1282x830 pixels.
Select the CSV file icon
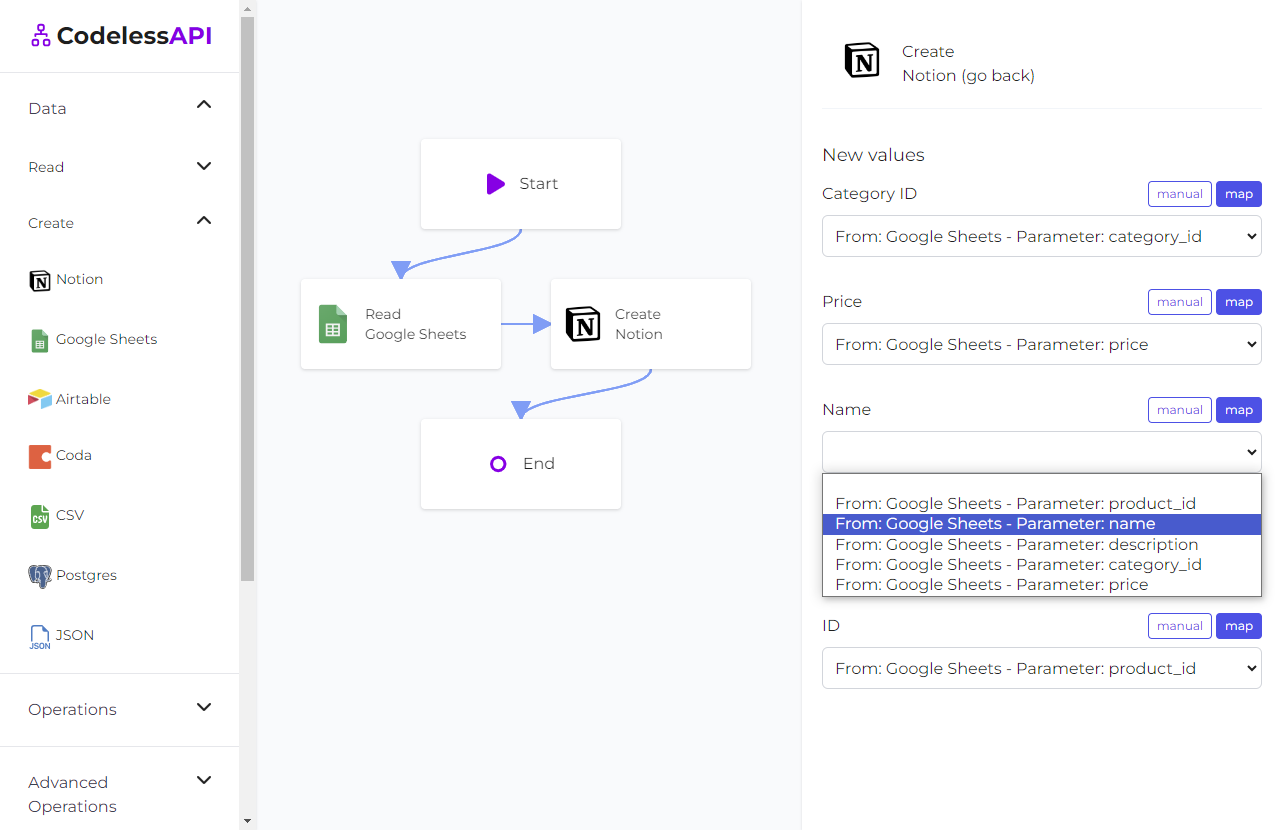tap(40, 516)
